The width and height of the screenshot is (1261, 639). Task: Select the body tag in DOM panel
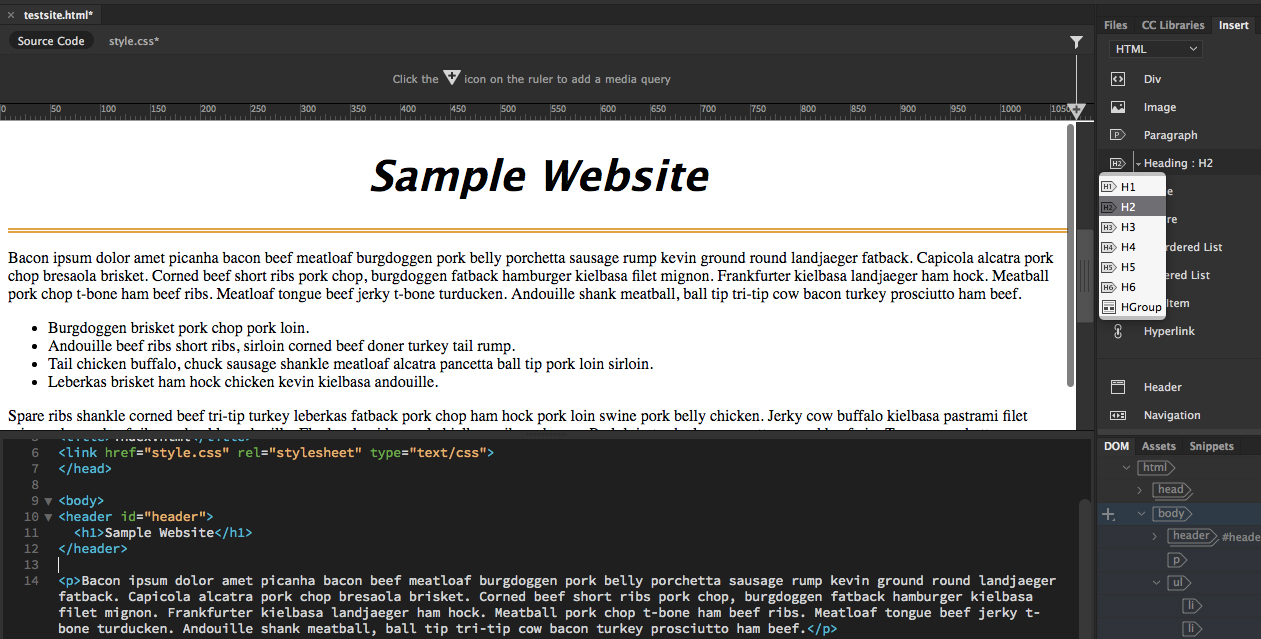click(x=1171, y=513)
